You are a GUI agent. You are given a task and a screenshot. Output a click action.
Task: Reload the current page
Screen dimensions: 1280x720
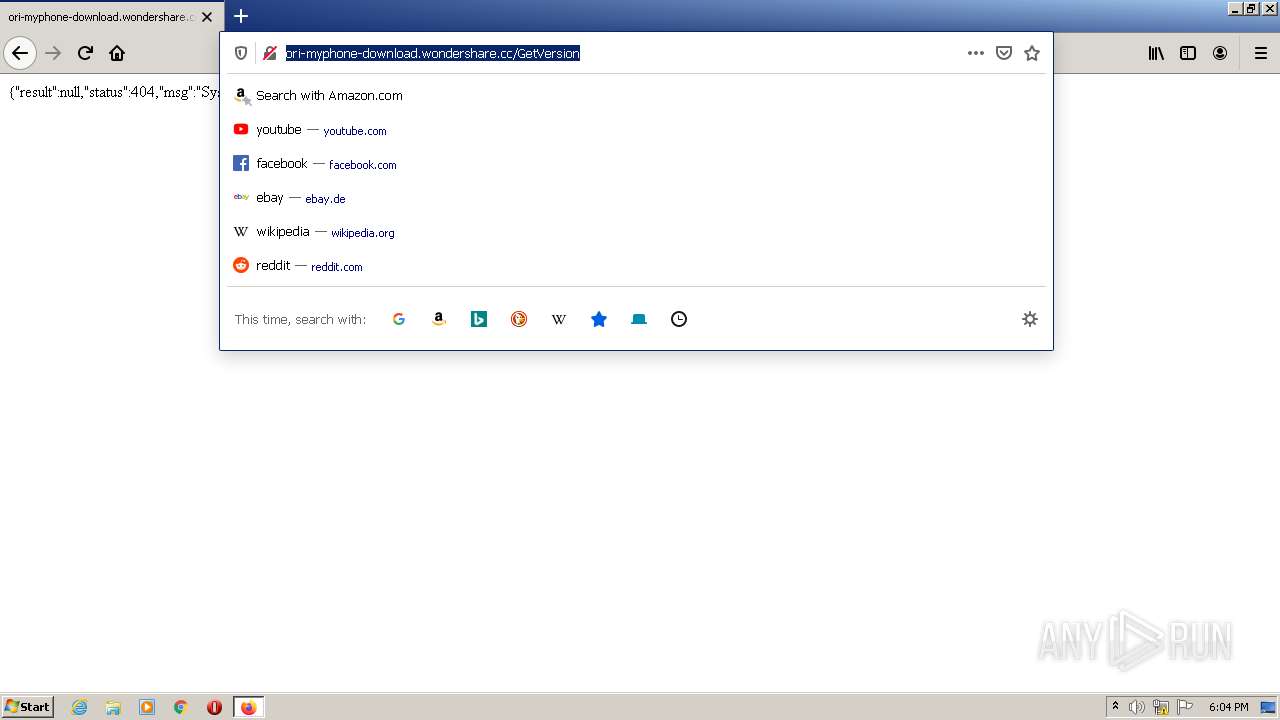tap(85, 53)
